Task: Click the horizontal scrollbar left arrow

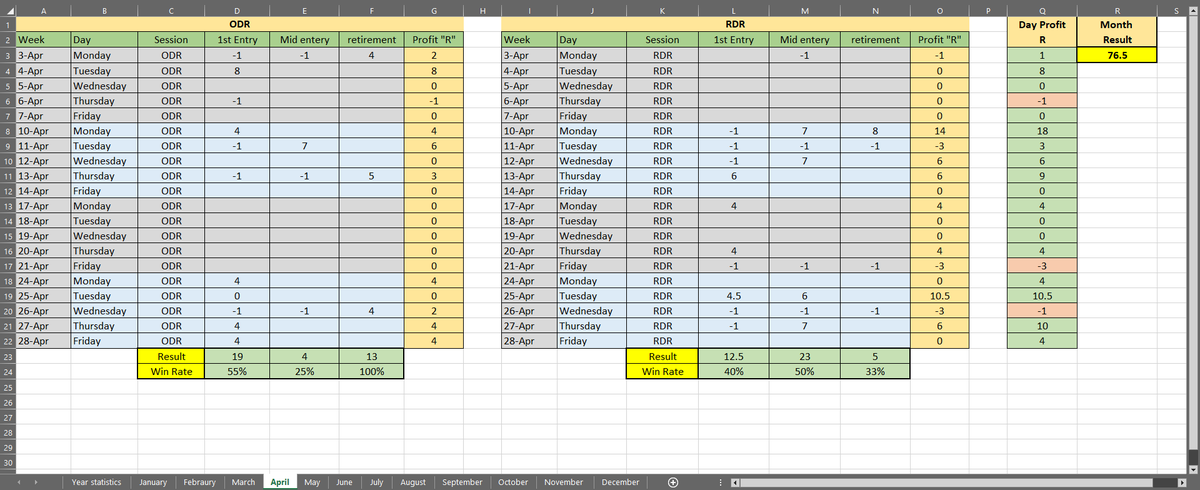Action: click(735, 482)
